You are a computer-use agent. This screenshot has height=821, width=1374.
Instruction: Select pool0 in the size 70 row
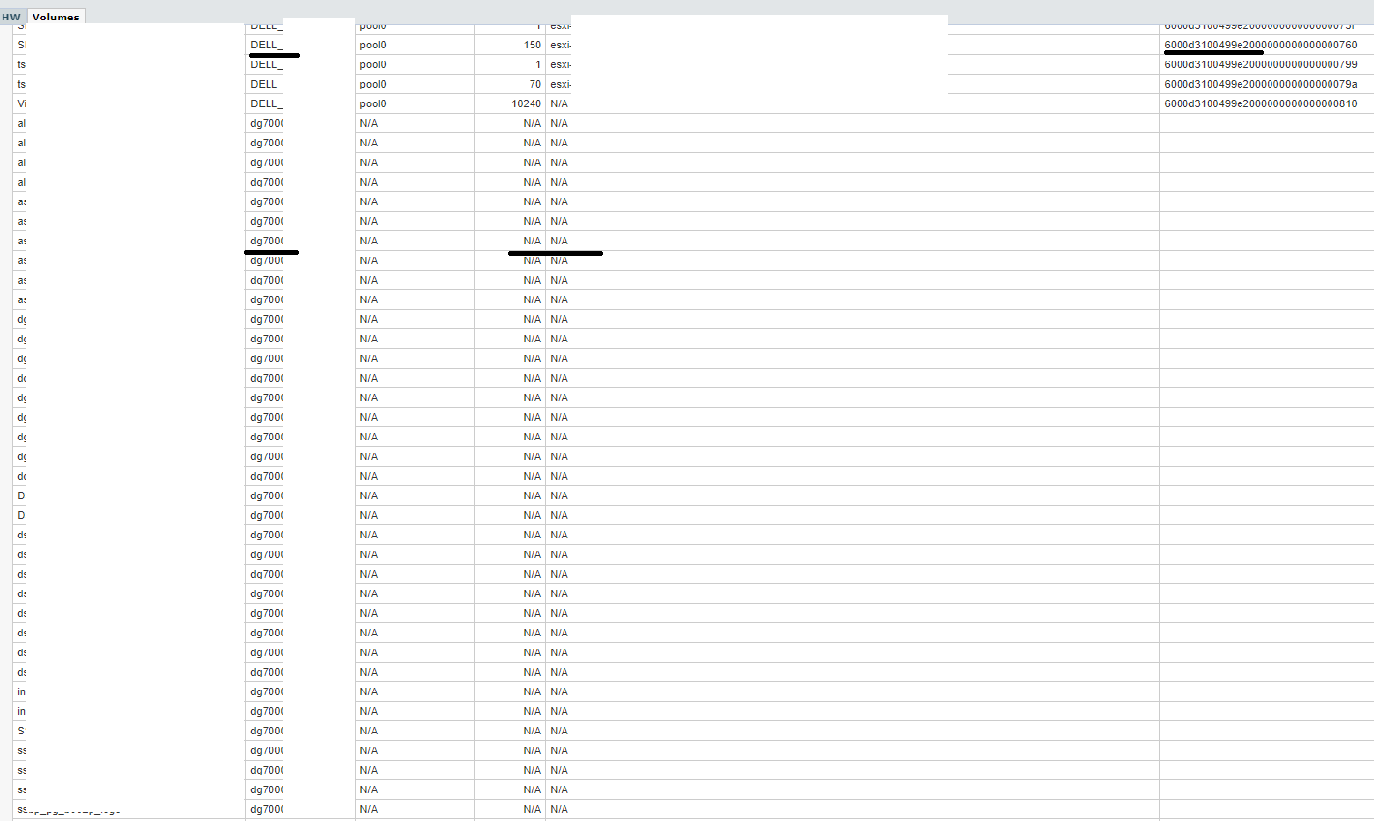pos(372,84)
